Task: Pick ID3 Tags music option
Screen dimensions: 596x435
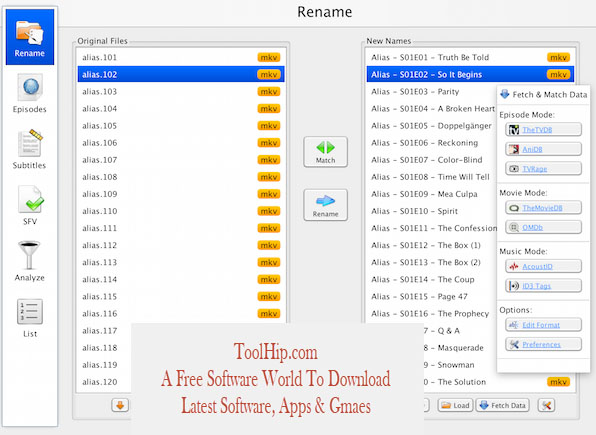Action: (x=543, y=286)
